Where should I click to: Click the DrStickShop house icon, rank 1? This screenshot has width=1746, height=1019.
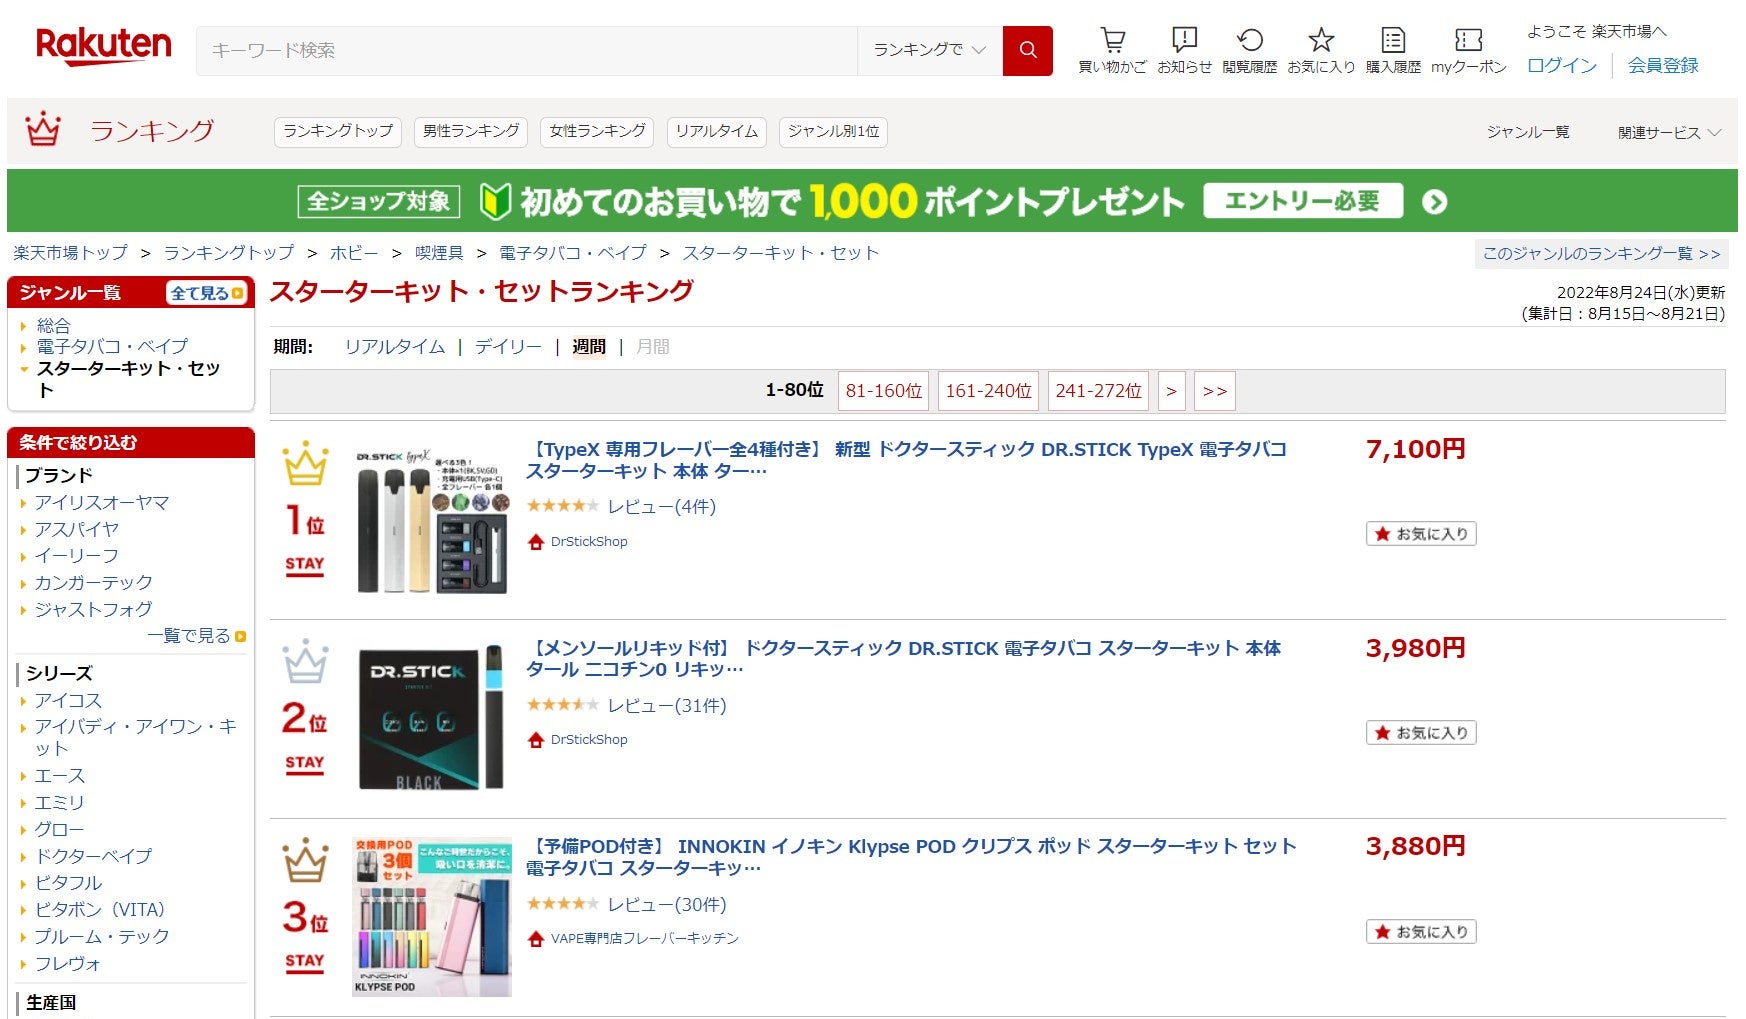[x=536, y=542]
